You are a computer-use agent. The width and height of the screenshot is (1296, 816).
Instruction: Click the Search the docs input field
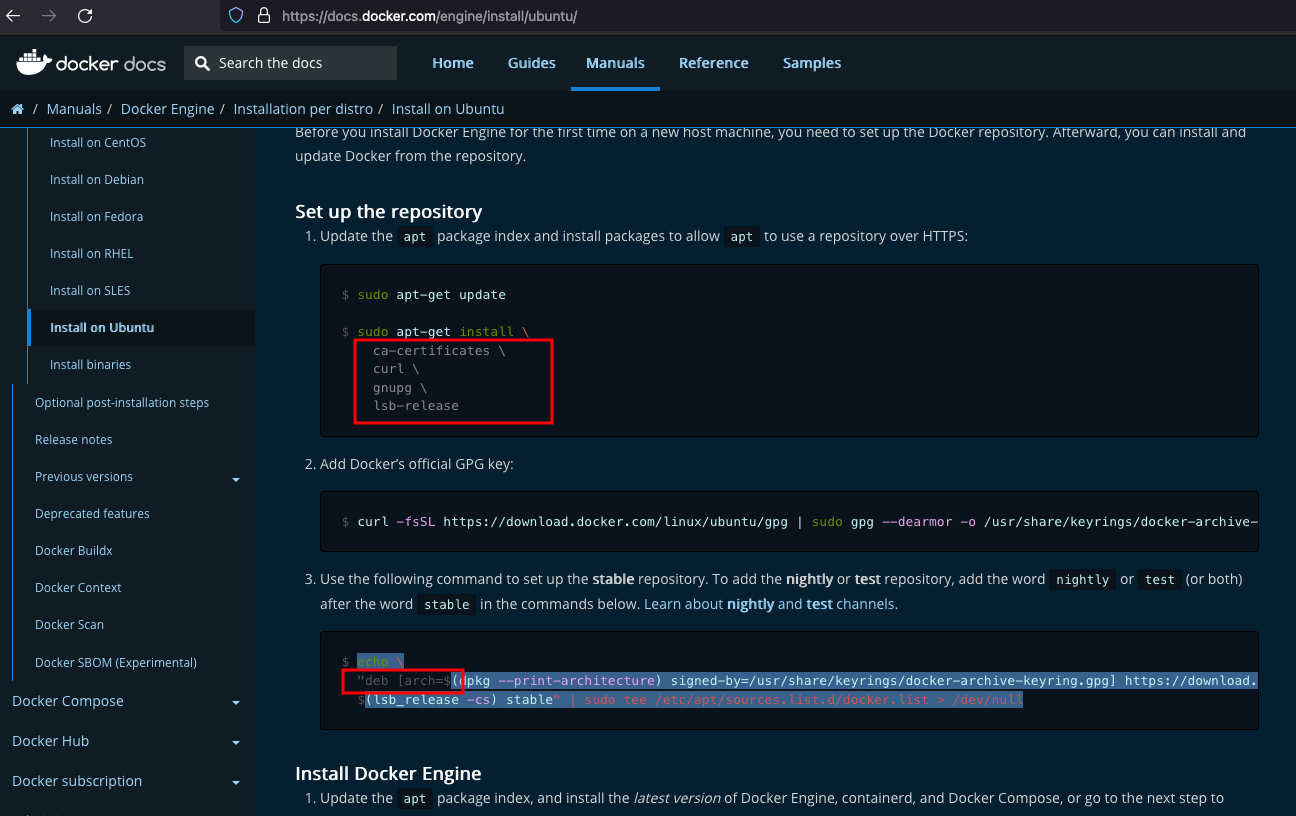[290, 62]
